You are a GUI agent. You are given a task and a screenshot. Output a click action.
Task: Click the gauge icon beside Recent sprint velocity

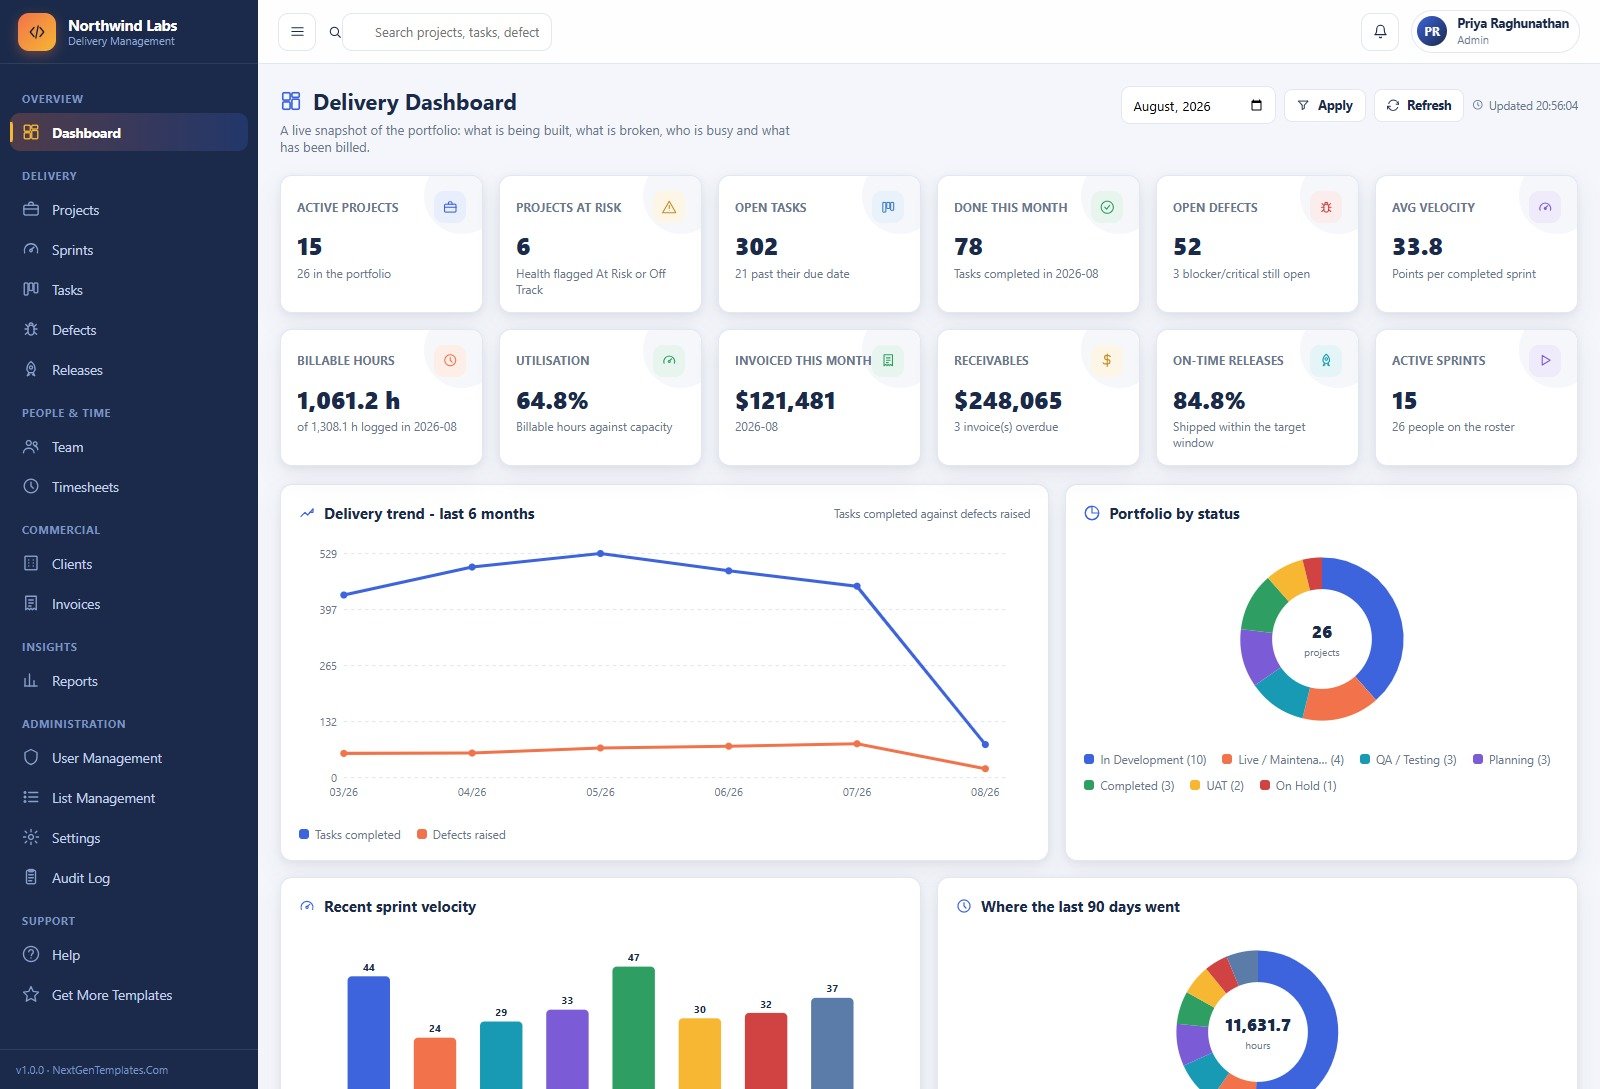[x=307, y=906]
